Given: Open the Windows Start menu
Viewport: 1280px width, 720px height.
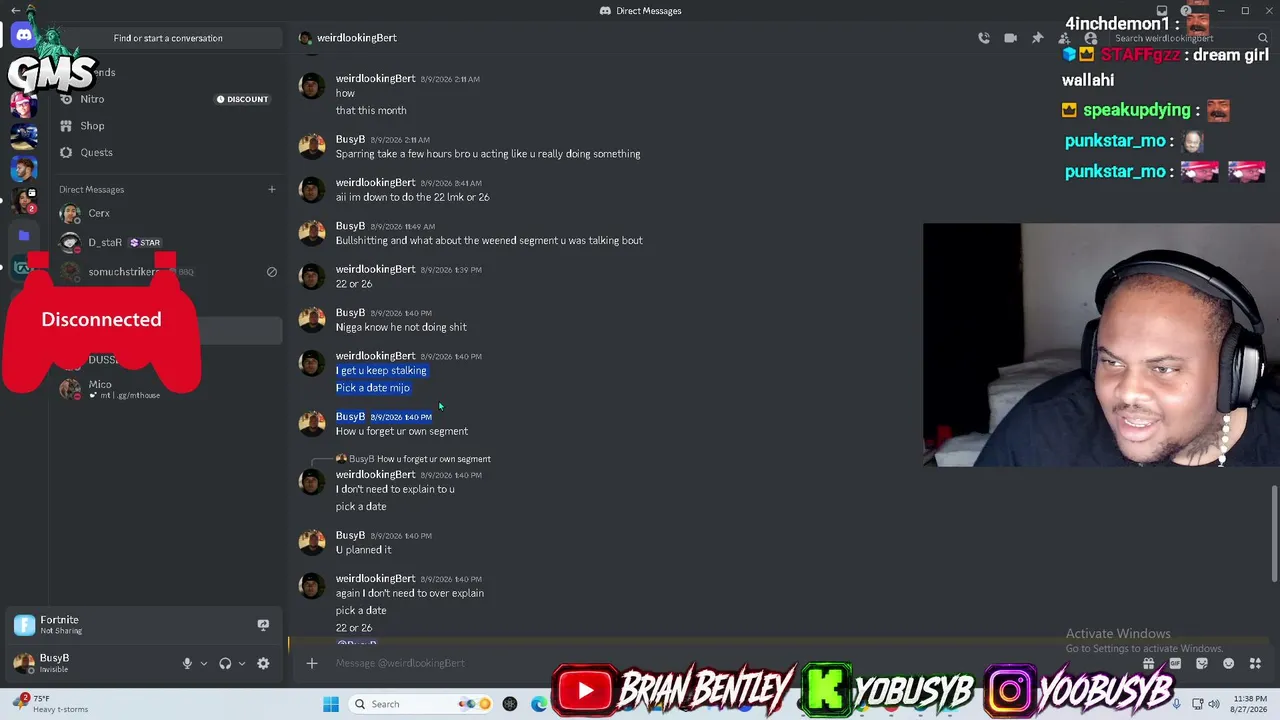Looking at the screenshot, I should pos(331,704).
